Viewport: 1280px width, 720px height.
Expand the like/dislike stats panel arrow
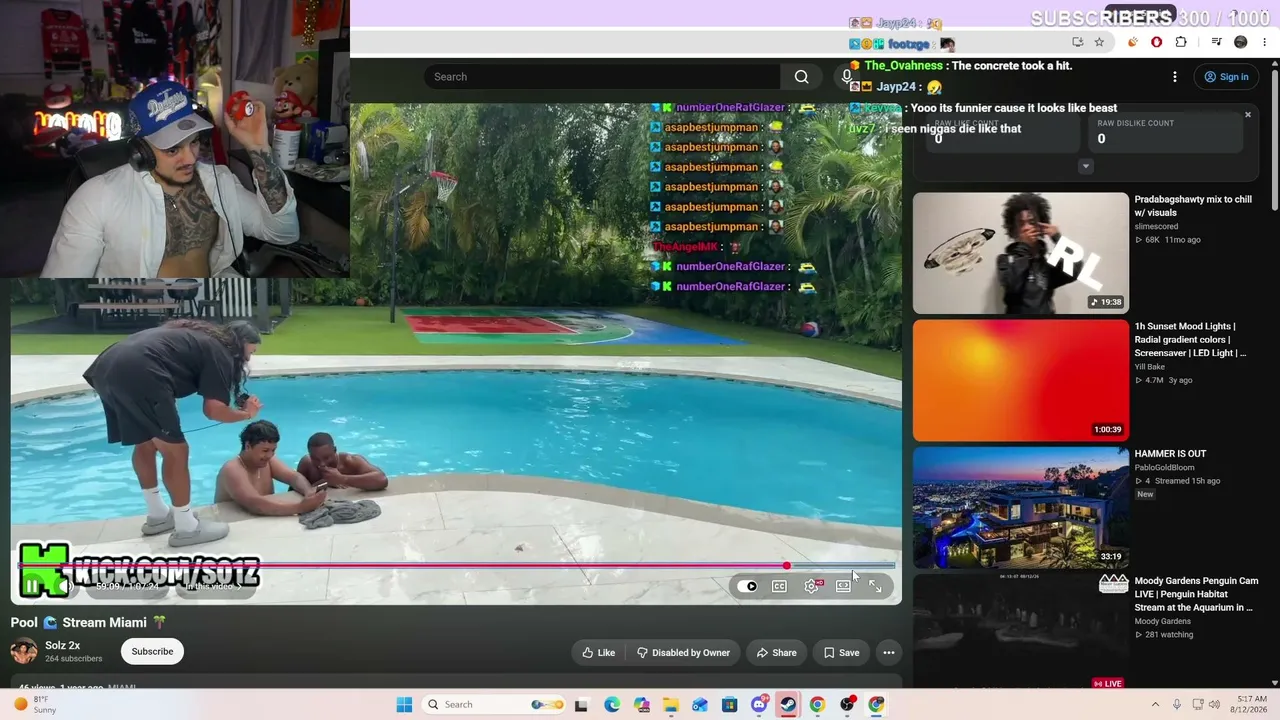pos(1085,166)
